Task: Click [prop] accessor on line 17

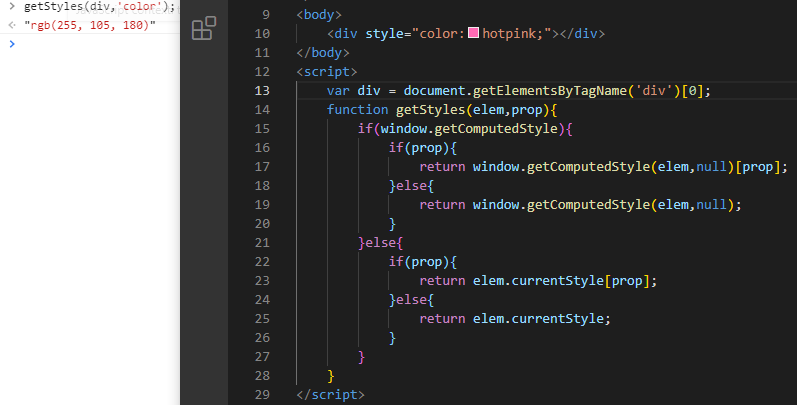Action: click(757, 167)
